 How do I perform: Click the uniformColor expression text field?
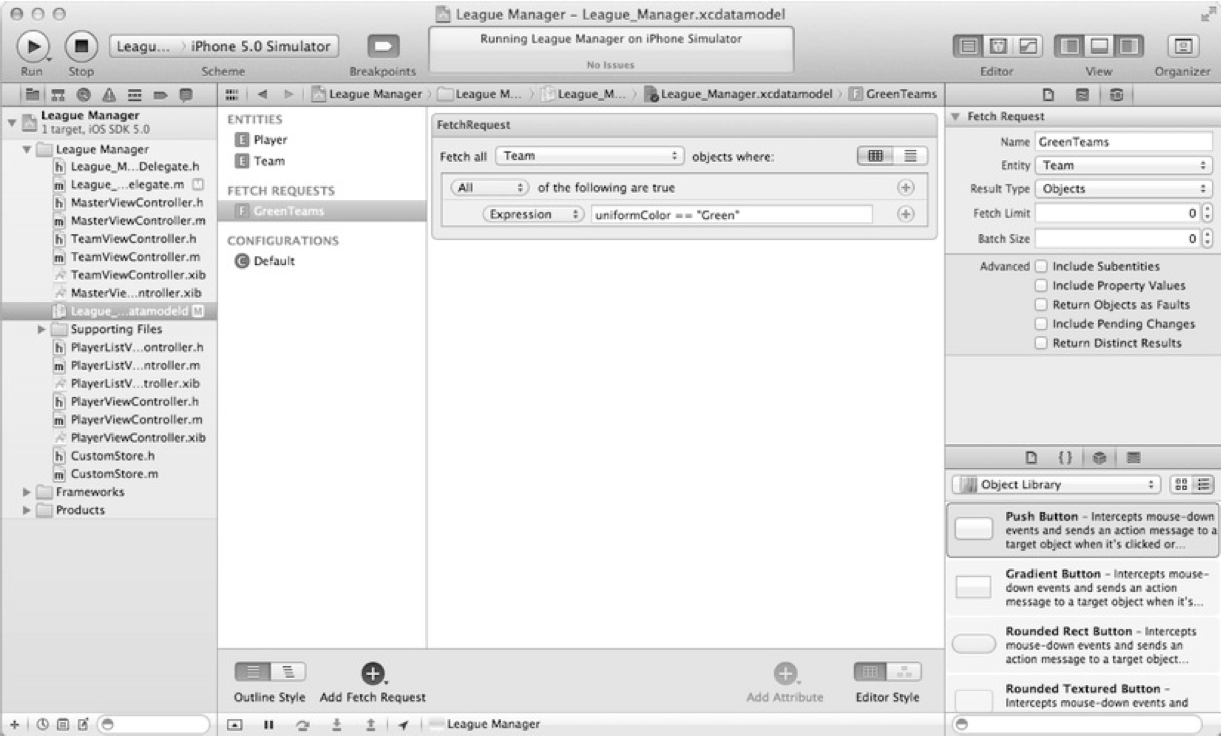731,214
